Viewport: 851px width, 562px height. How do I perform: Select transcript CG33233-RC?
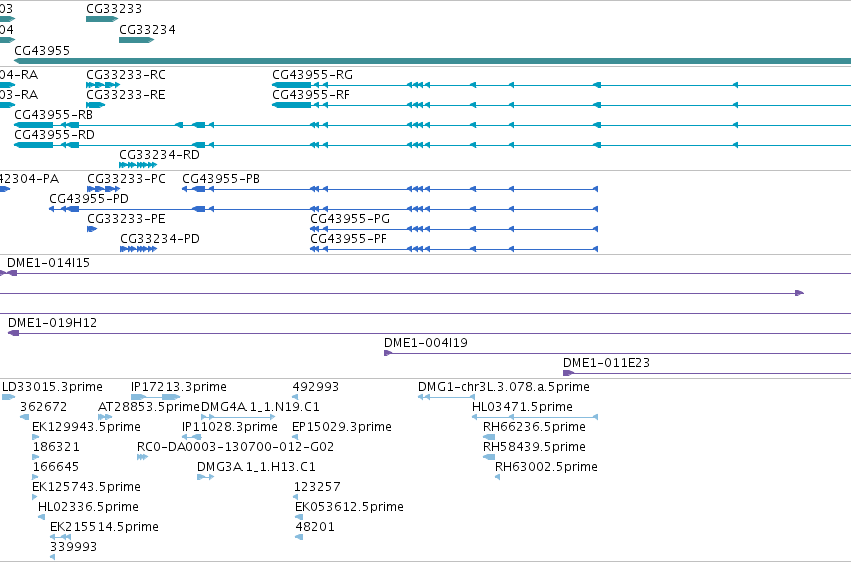[x=126, y=74]
